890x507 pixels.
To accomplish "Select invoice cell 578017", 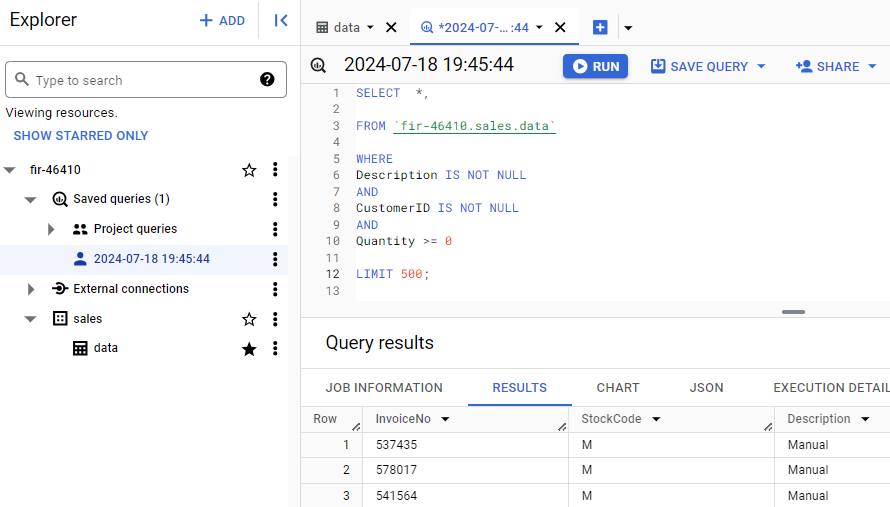I will coord(396,470).
